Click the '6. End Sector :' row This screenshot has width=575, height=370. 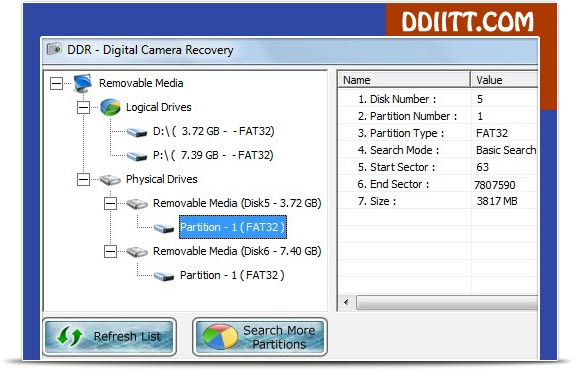click(438, 184)
